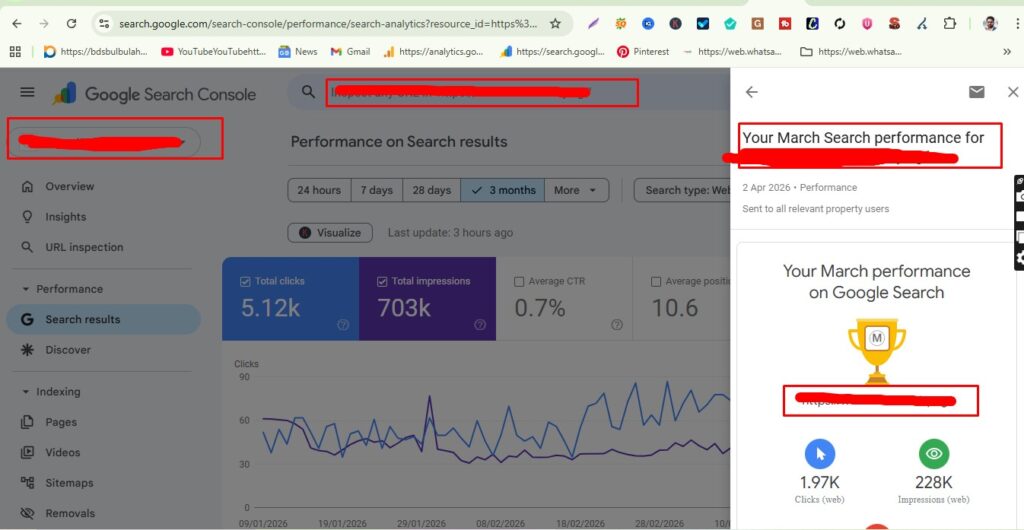1024x530 pixels.
Task: Open Search results in the sidebar
Action: coord(103,320)
